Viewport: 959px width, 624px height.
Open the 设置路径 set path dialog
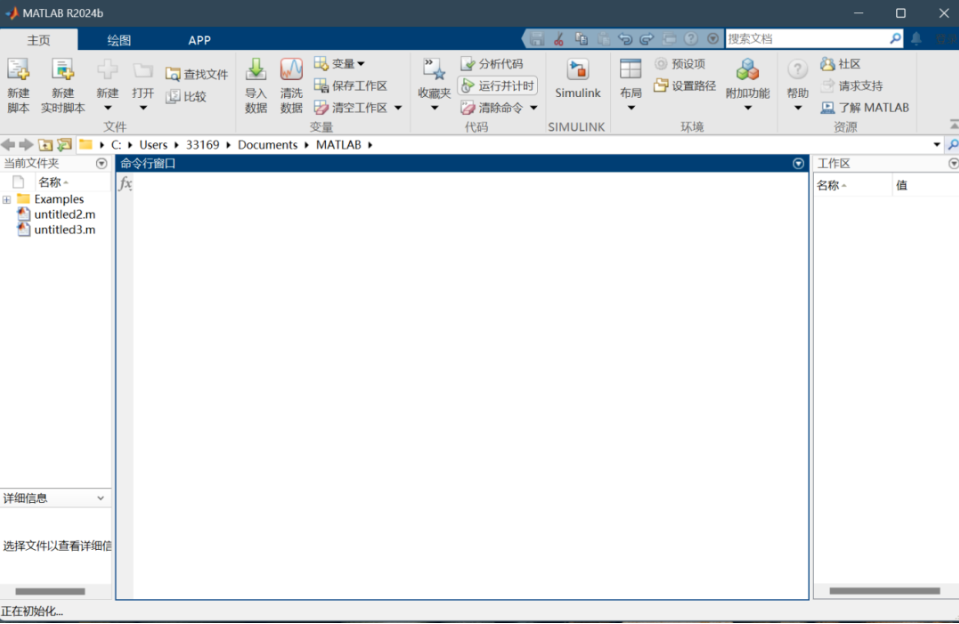684,86
